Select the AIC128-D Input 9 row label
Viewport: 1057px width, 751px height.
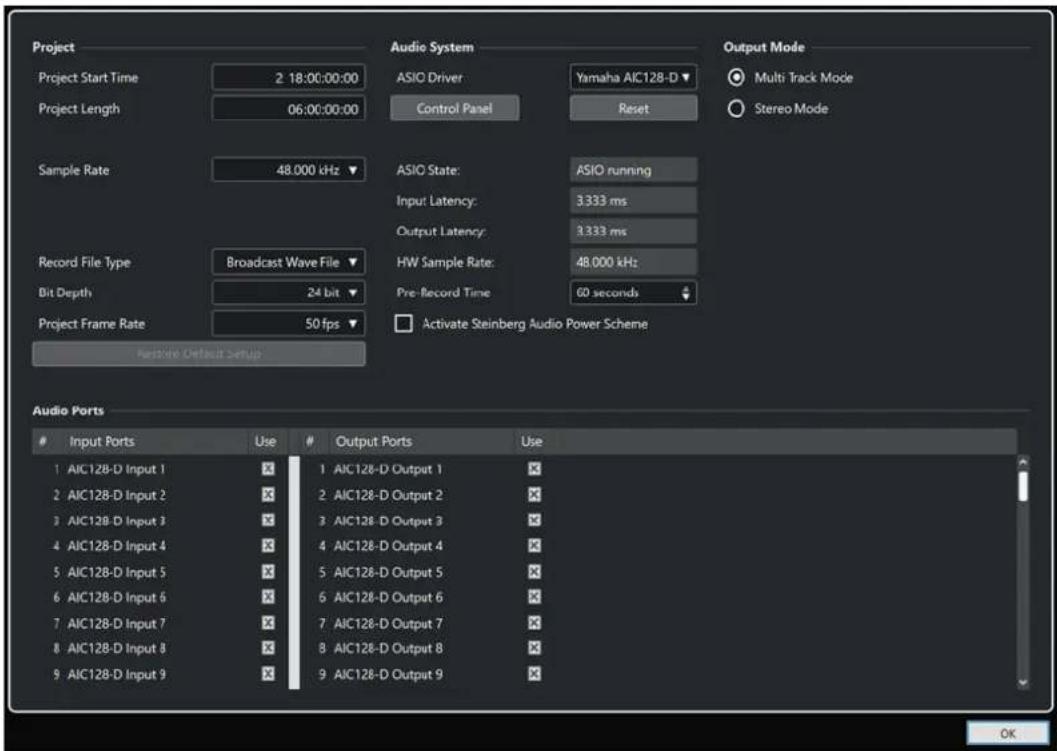tap(116, 674)
